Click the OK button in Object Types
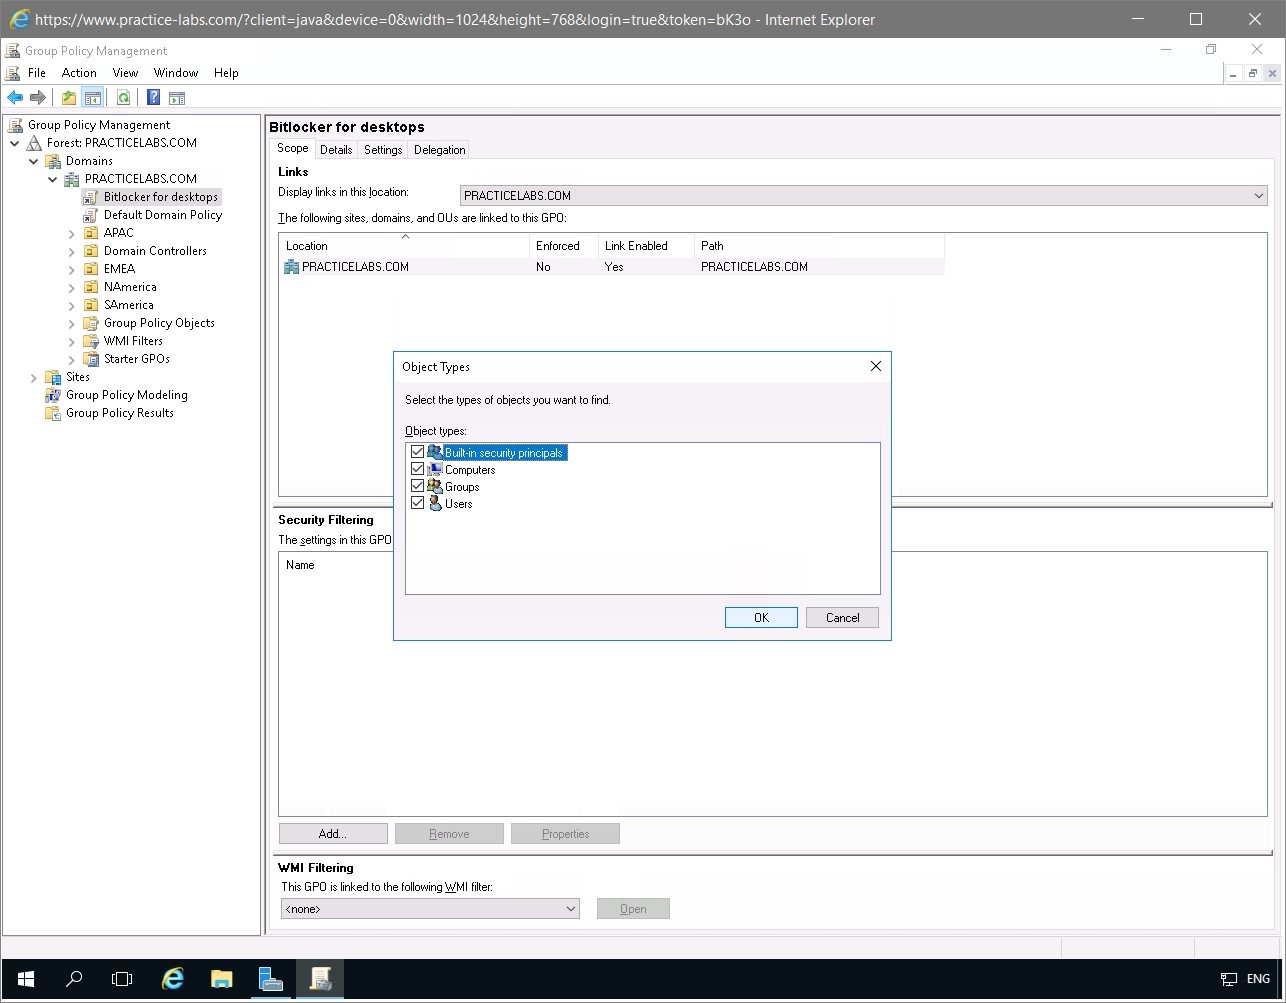The image size is (1286, 1003). pyautogui.click(x=760, y=617)
